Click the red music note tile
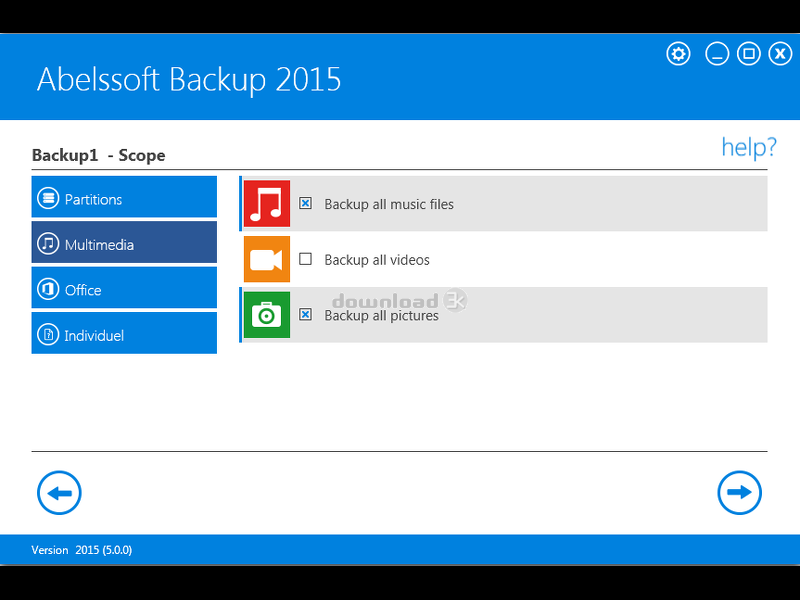 pos(267,203)
